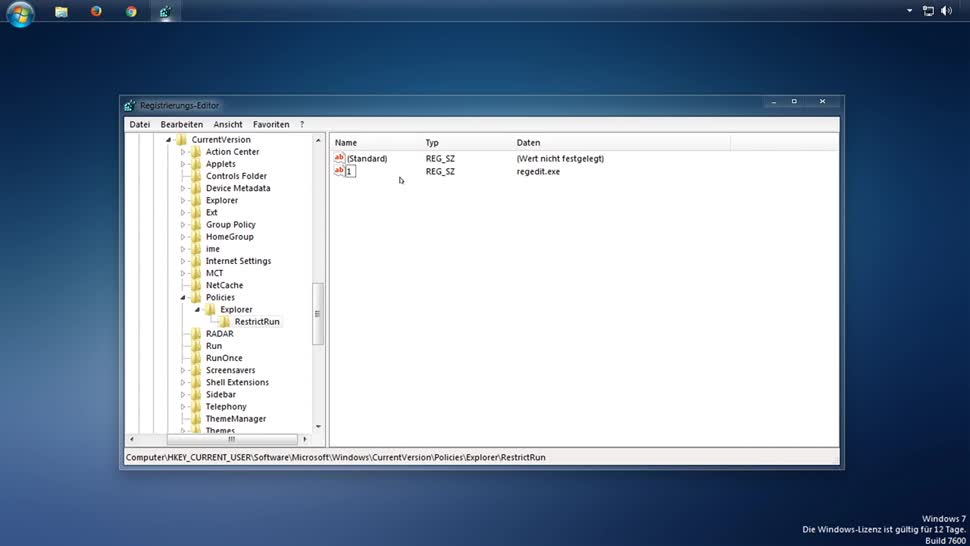
Task: Click the Applets folder icon
Action: [196, 164]
